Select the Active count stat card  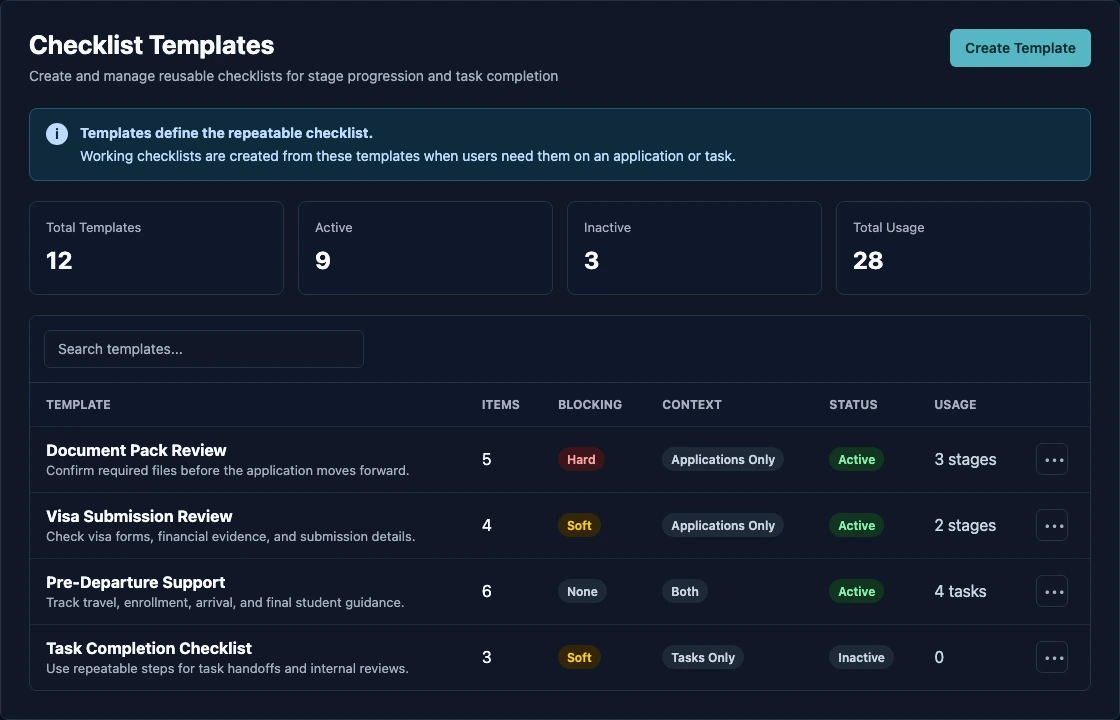[425, 248]
